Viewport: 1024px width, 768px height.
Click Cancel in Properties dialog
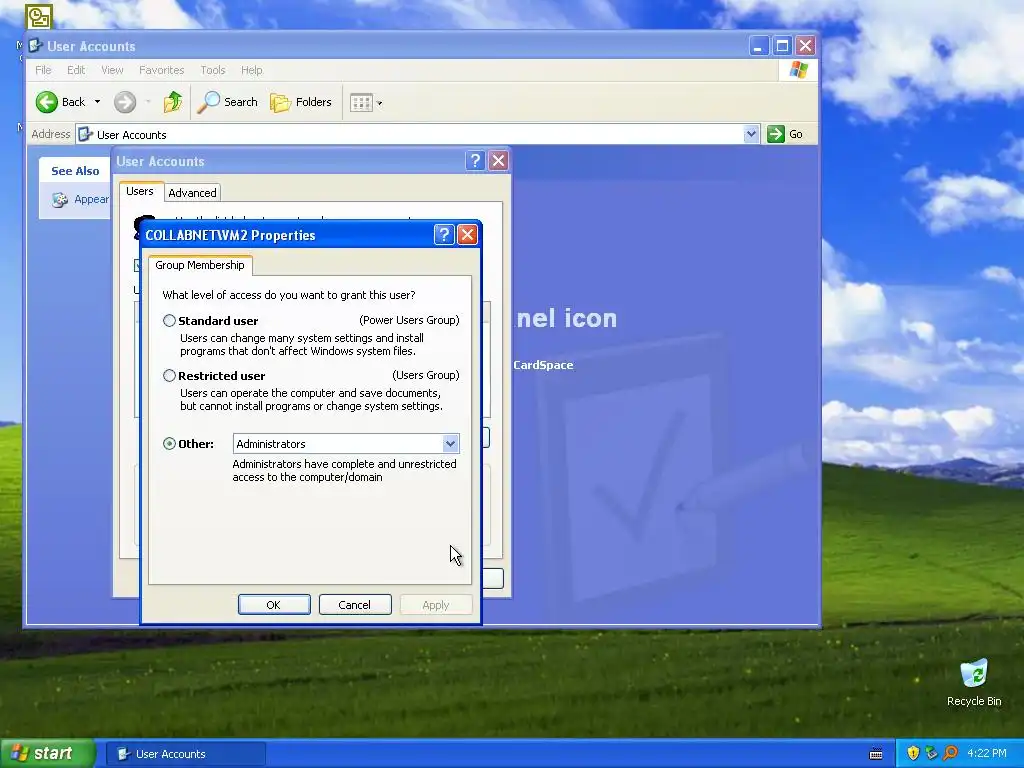pos(355,605)
